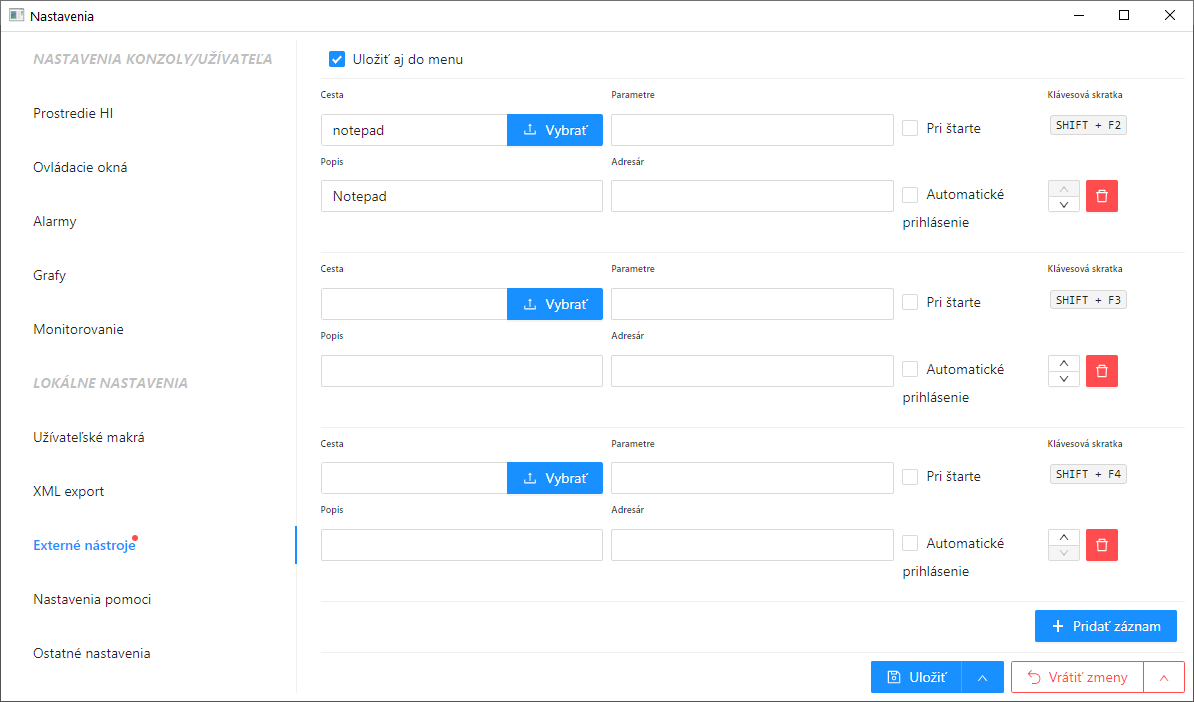Go to the Alarmy settings section

point(55,221)
